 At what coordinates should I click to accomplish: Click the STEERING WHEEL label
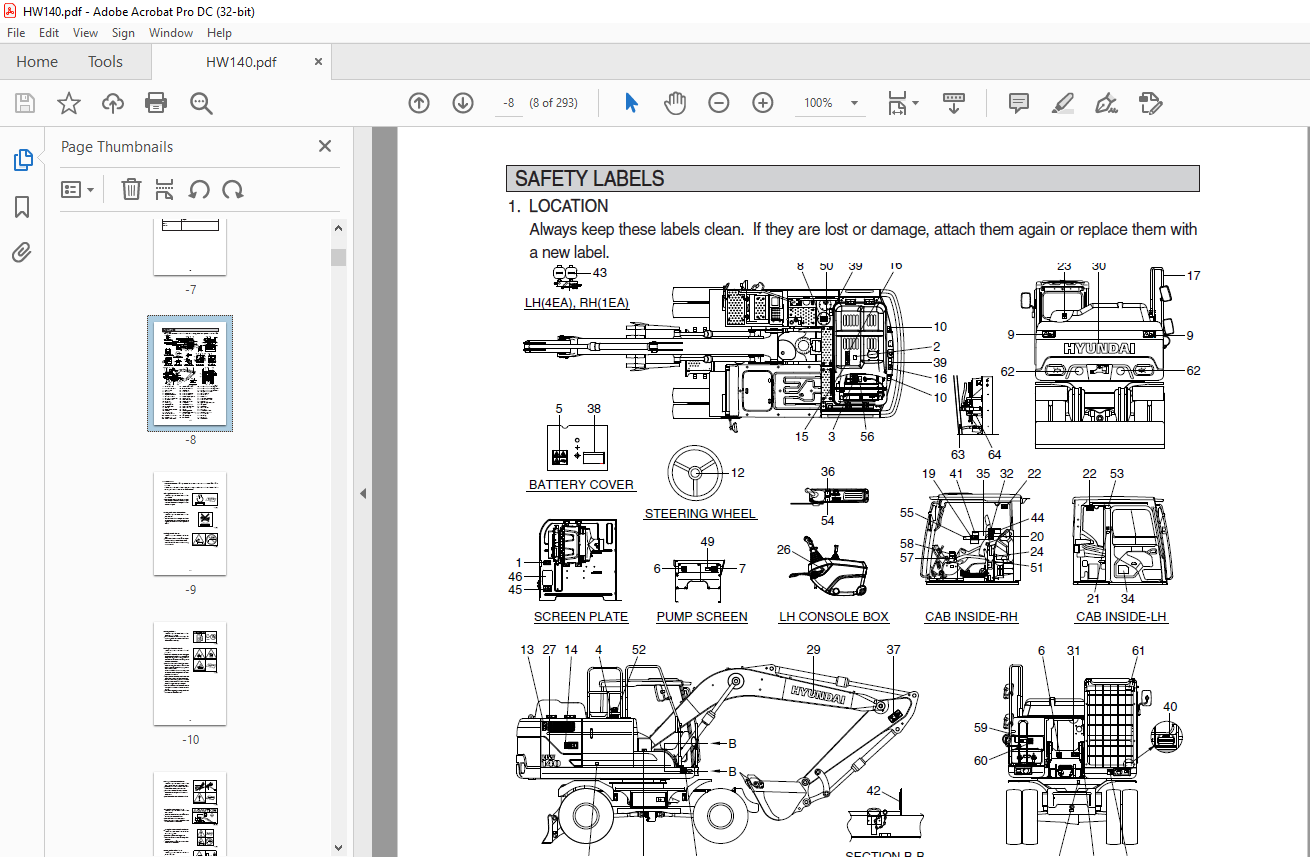tap(700, 514)
